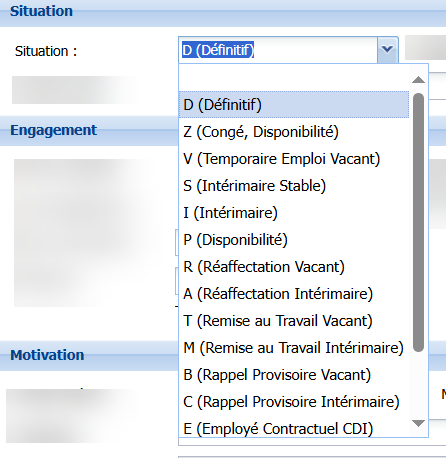
Task: Select V (Temporaire Emploi Vacant)
Action: click(x=294, y=159)
